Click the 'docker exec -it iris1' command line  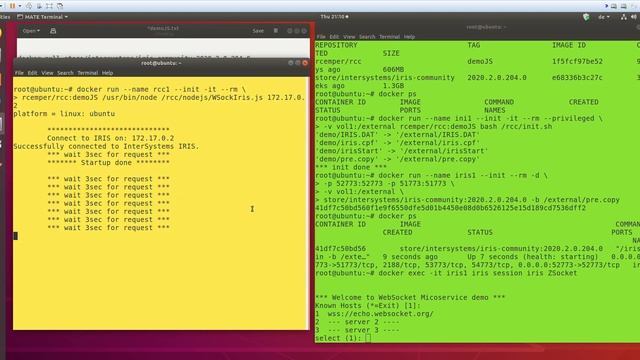point(446,273)
